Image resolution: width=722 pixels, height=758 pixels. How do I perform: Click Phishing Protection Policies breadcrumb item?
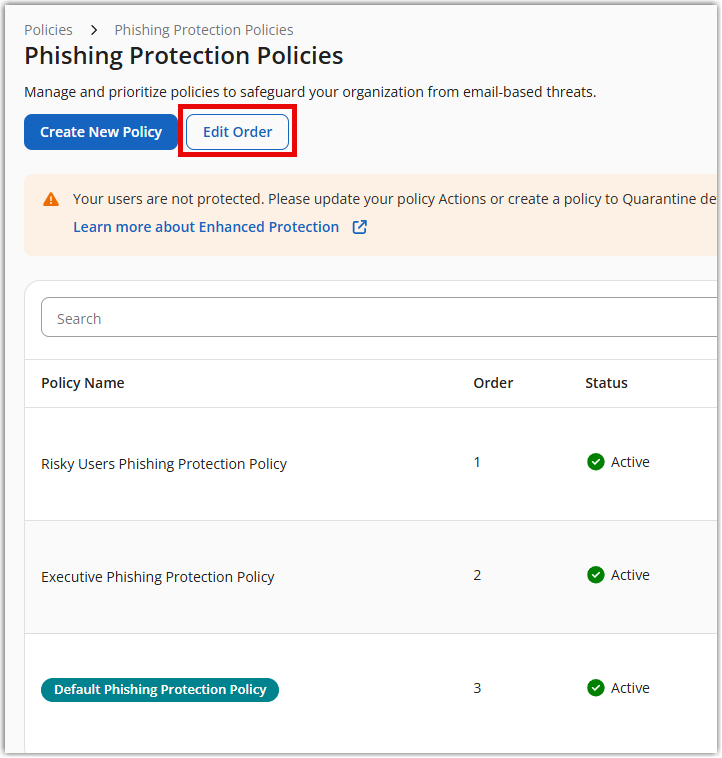(x=204, y=30)
